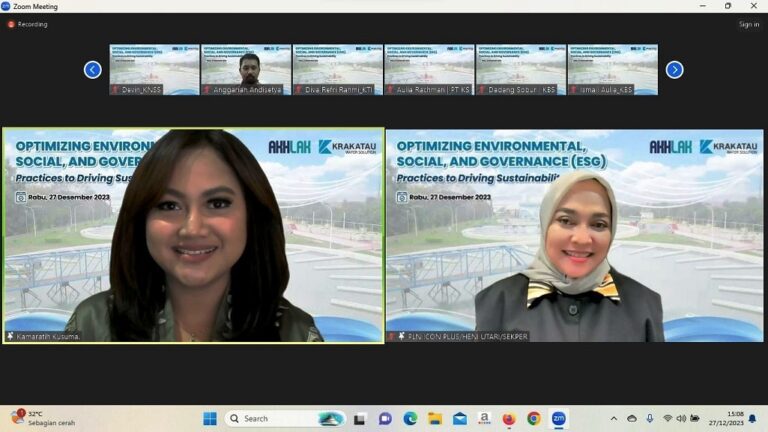Select Devin_KNSS participant thumbnail

click(x=154, y=70)
